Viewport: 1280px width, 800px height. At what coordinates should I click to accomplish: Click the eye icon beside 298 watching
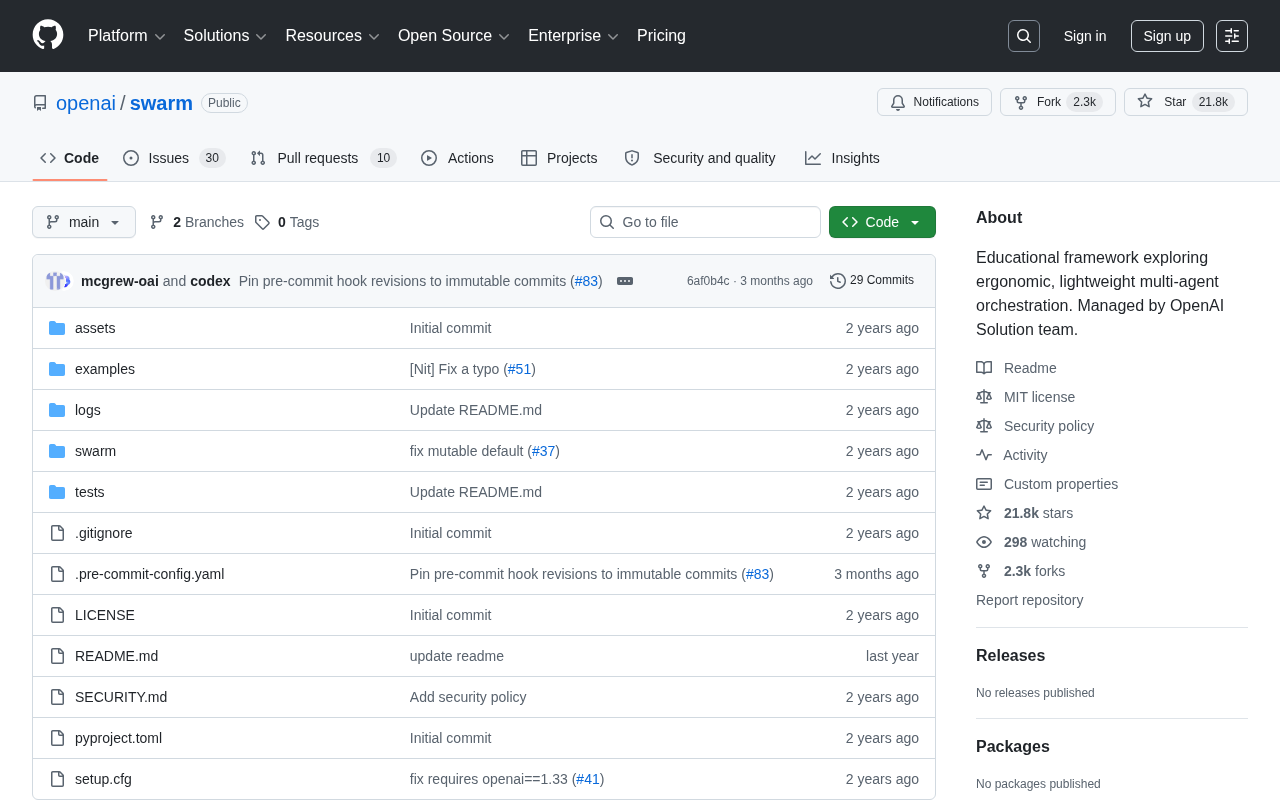pos(984,542)
